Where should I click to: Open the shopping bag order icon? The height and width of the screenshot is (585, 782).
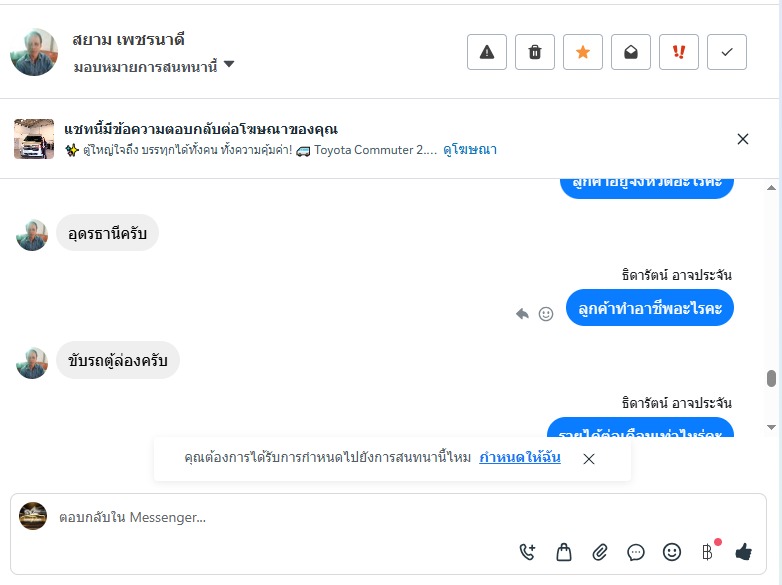point(564,551)
